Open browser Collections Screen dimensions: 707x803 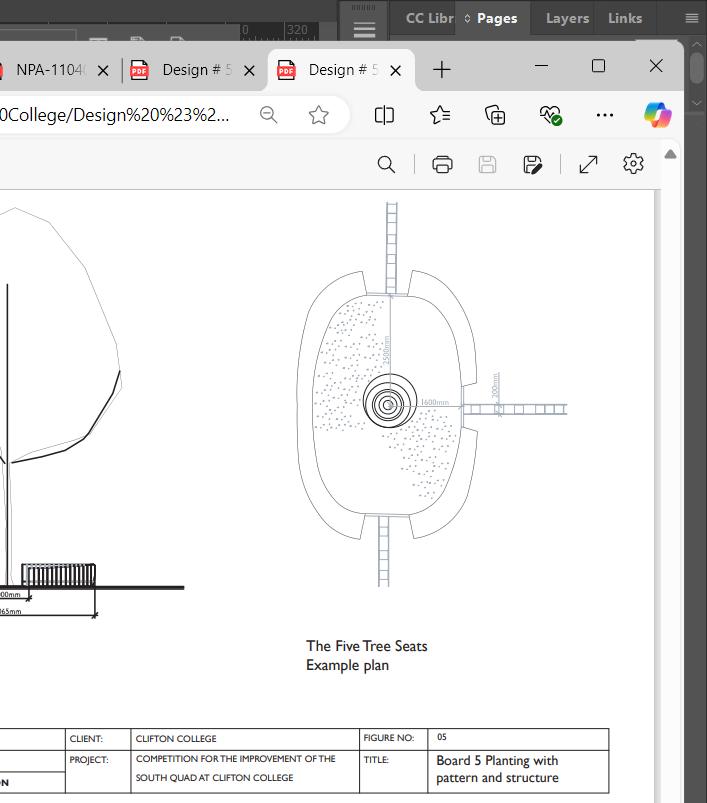click(495, 115)
